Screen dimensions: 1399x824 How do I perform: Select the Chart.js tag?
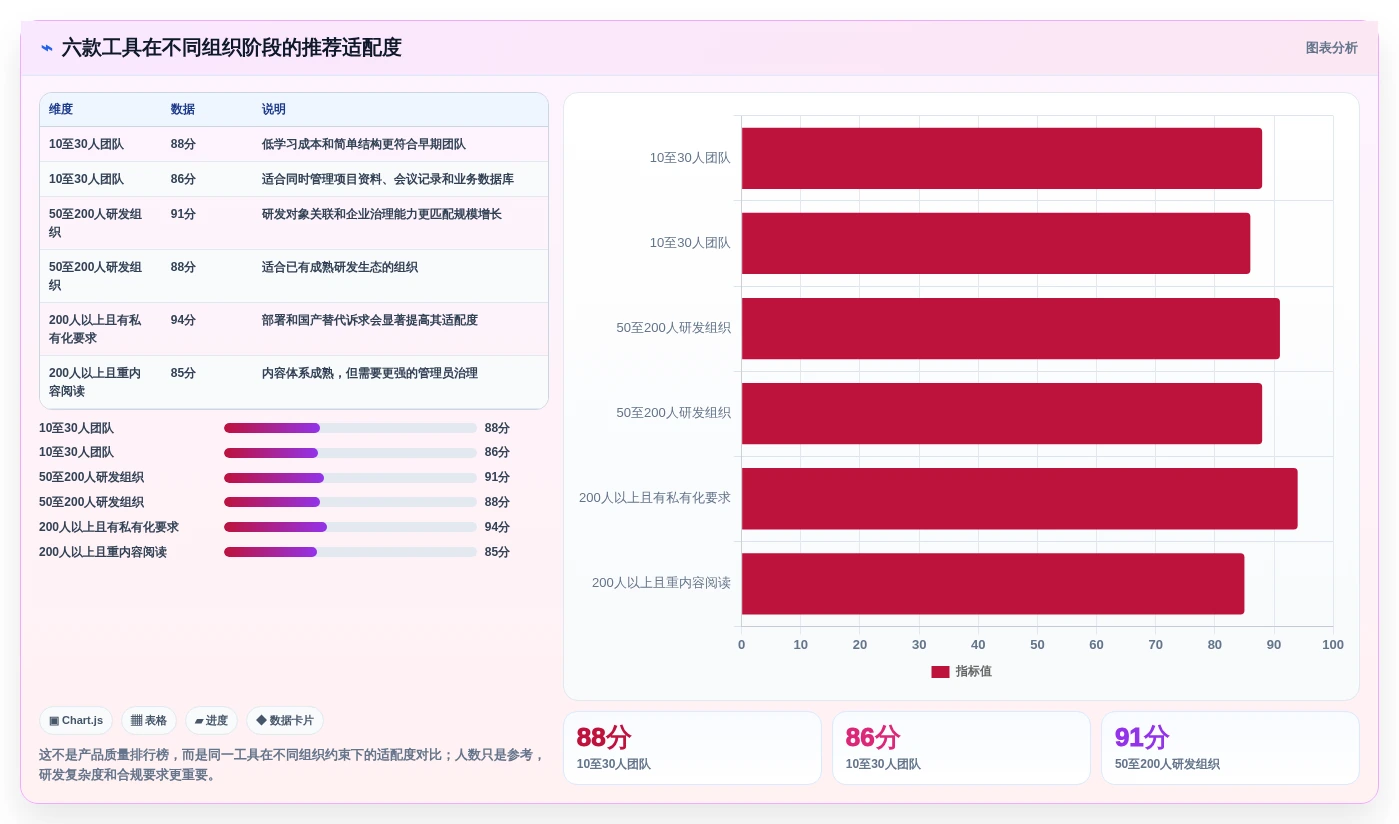point(76,721)
